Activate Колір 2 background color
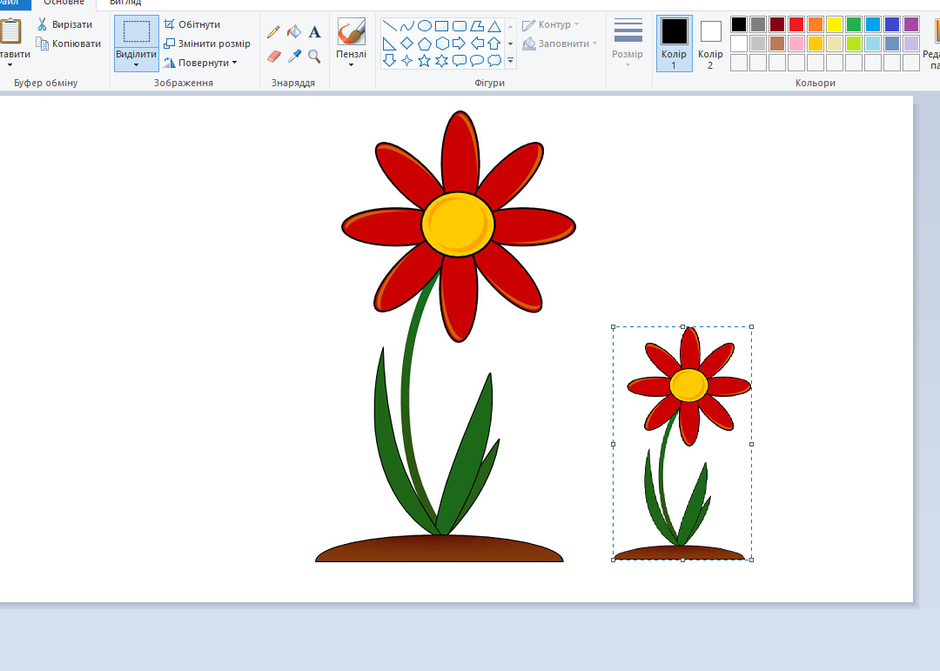940x671 pixels. [x=710, y=43]
